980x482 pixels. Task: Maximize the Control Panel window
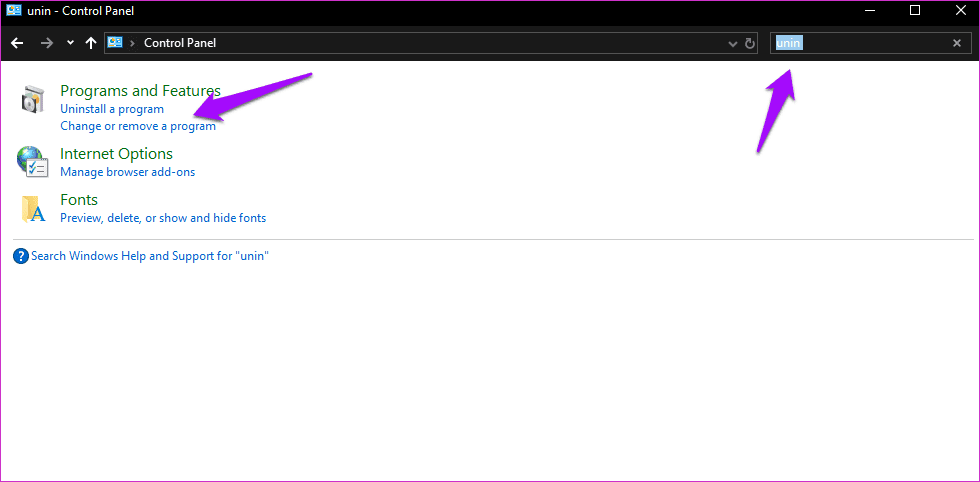point(915,10)
